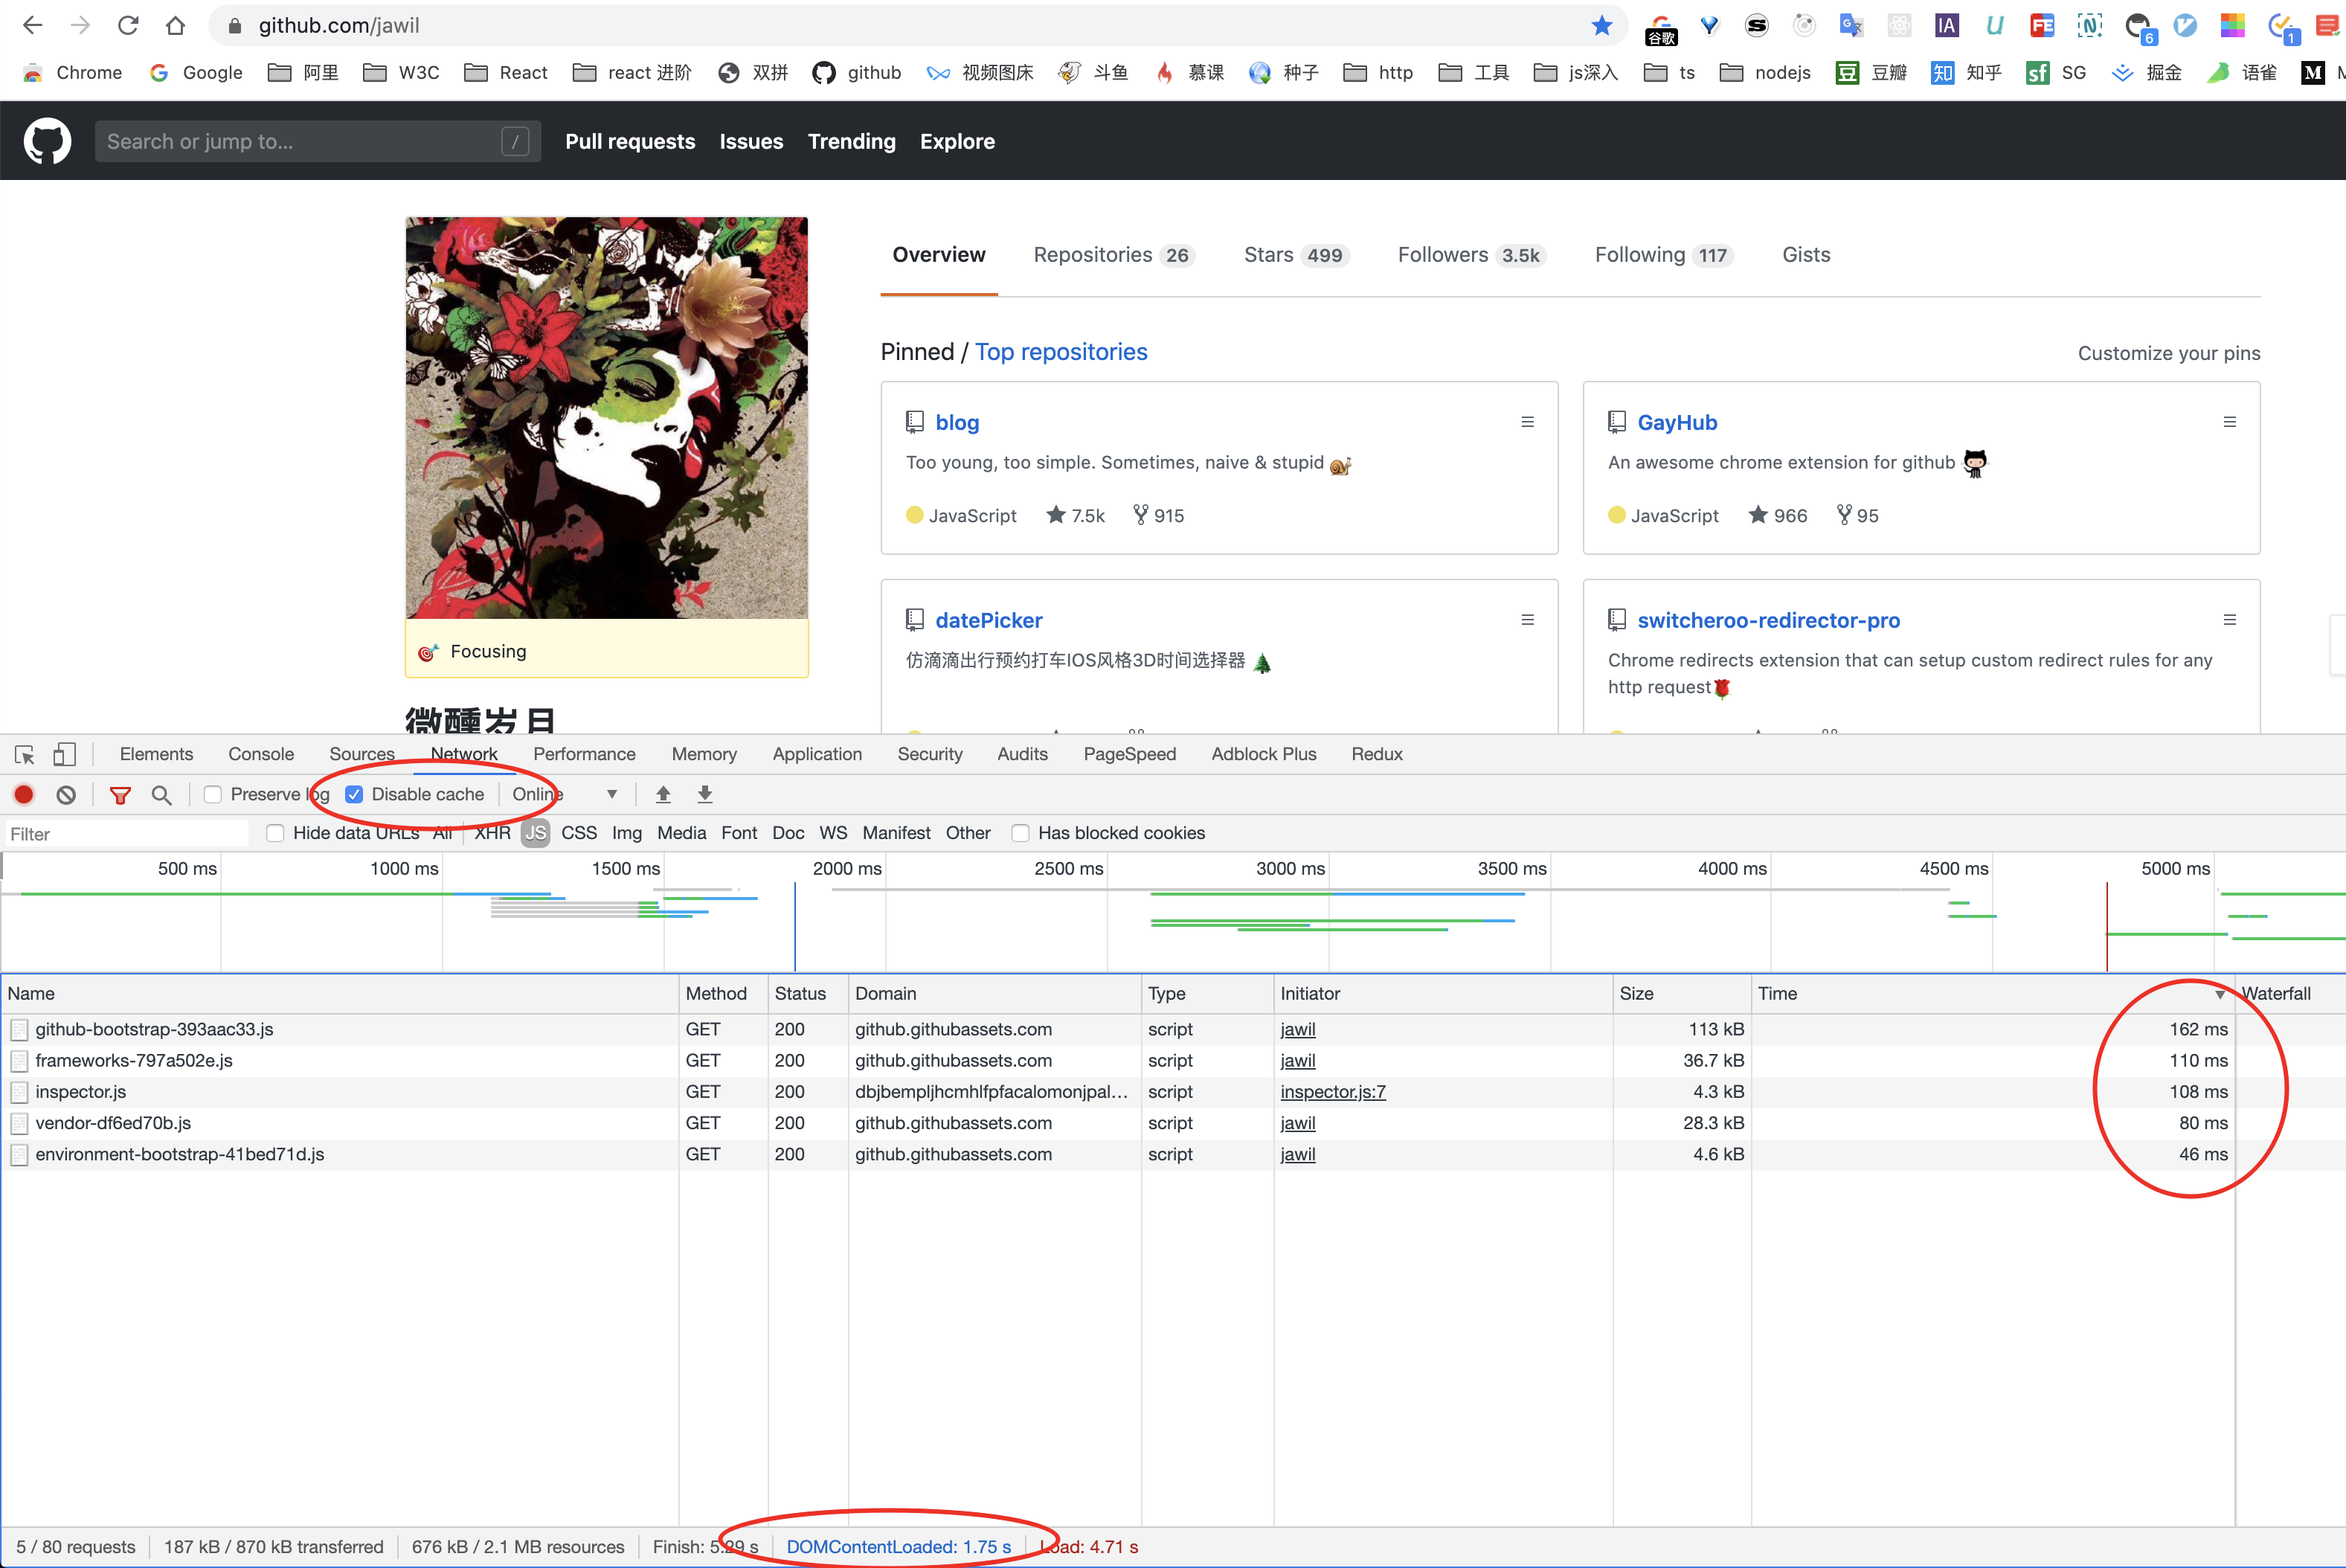This screenshot has height=1568, width=2346.
Task: Activate the inspect element picker
Action: pos(25,755)
